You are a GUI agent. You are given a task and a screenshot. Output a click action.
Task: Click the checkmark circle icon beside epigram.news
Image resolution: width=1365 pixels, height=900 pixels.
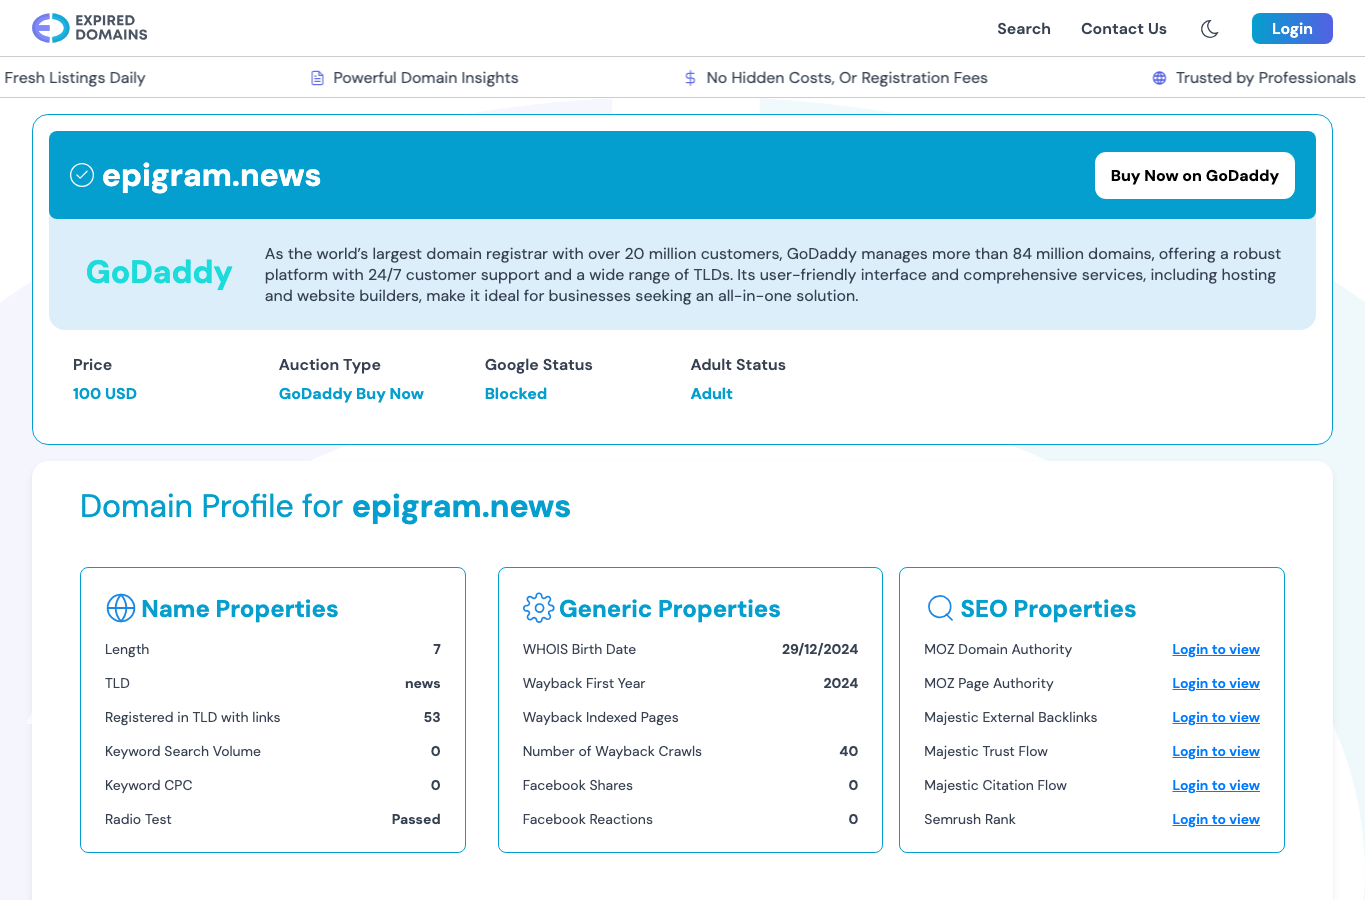pyautogui.click(x=82, y=175)
